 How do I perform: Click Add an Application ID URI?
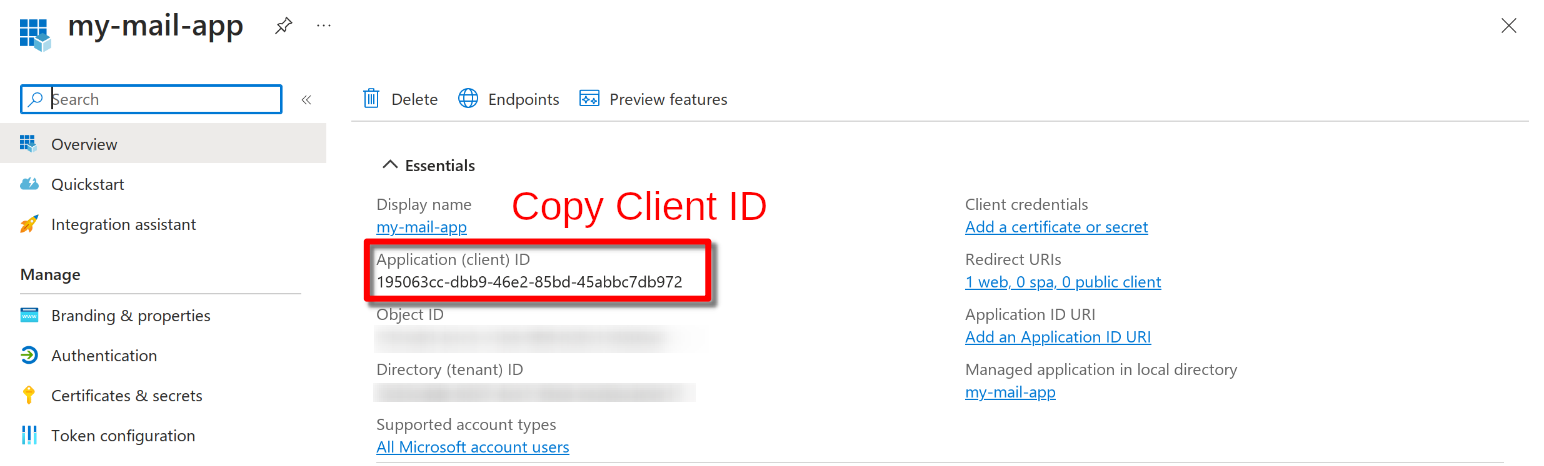coord(1058,337)
